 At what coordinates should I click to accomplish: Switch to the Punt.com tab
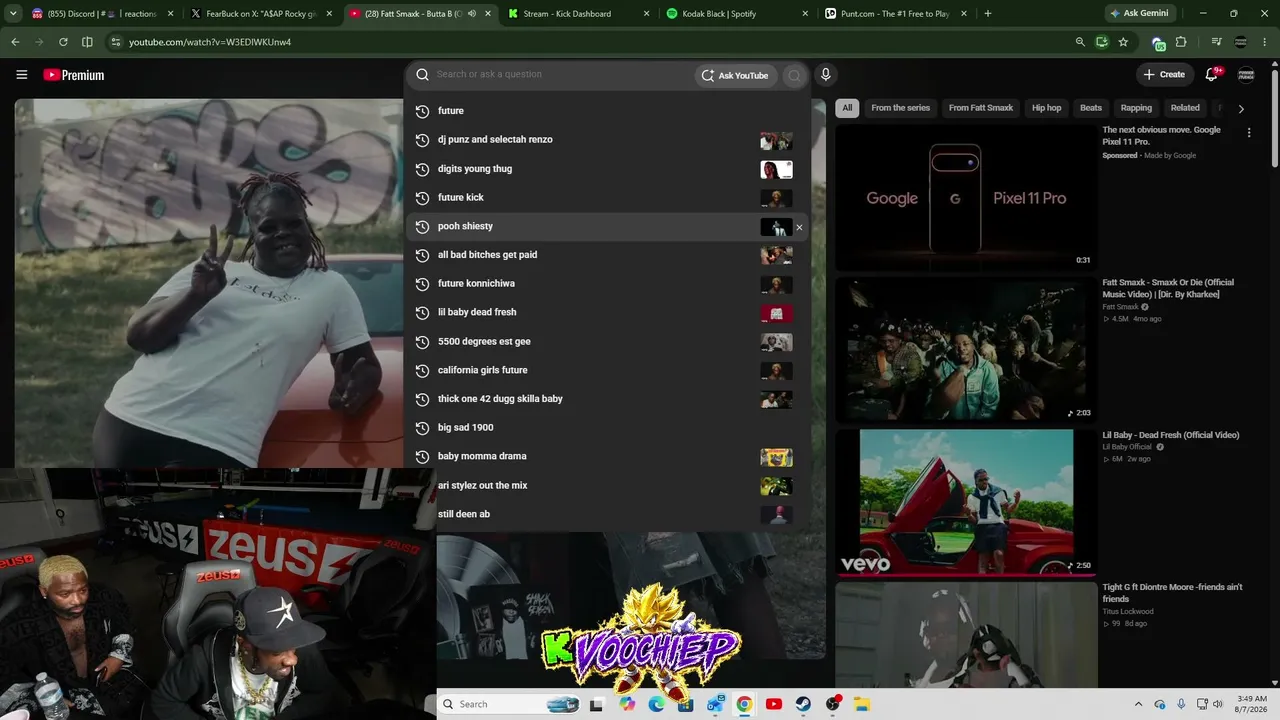pyautogui.click(x=897, y=14)
